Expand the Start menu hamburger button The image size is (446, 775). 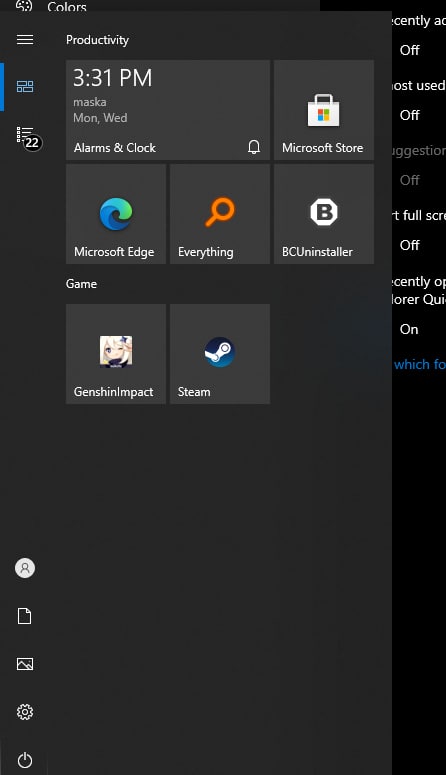[x=25, y=40]
